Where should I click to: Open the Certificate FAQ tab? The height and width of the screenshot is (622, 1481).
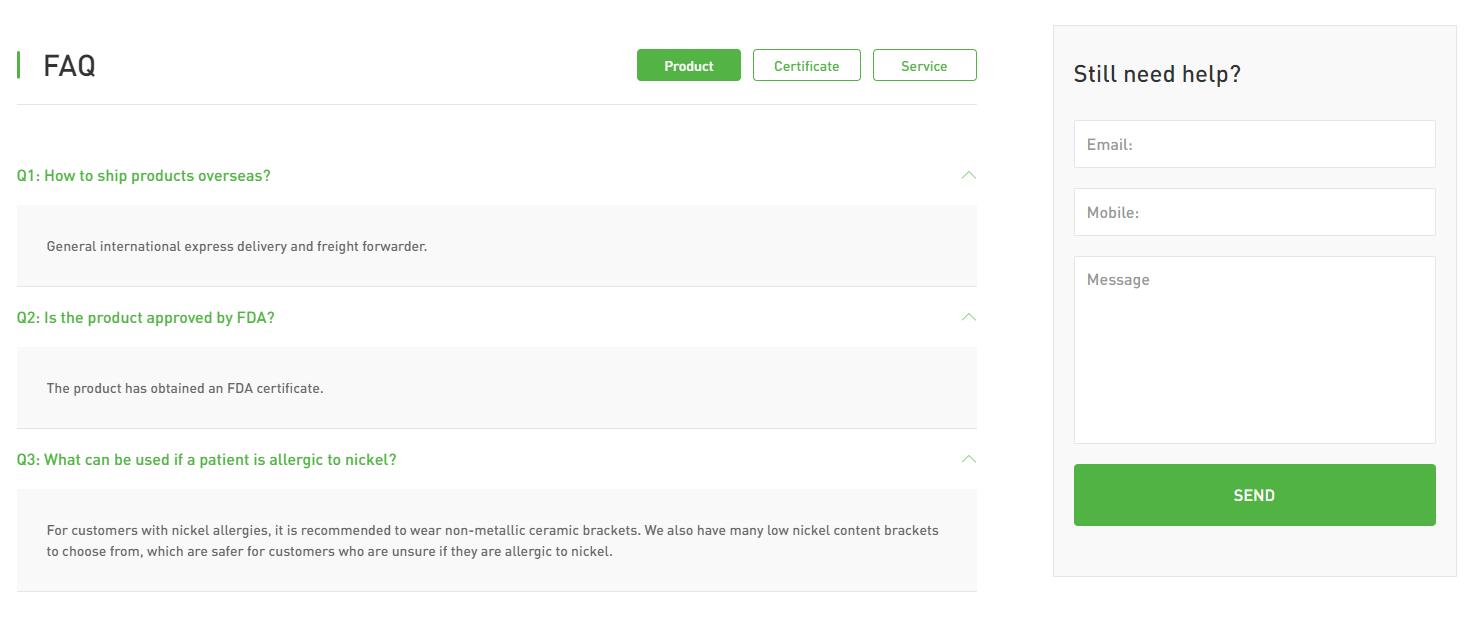pyautogui.click(x=806, y=66)
